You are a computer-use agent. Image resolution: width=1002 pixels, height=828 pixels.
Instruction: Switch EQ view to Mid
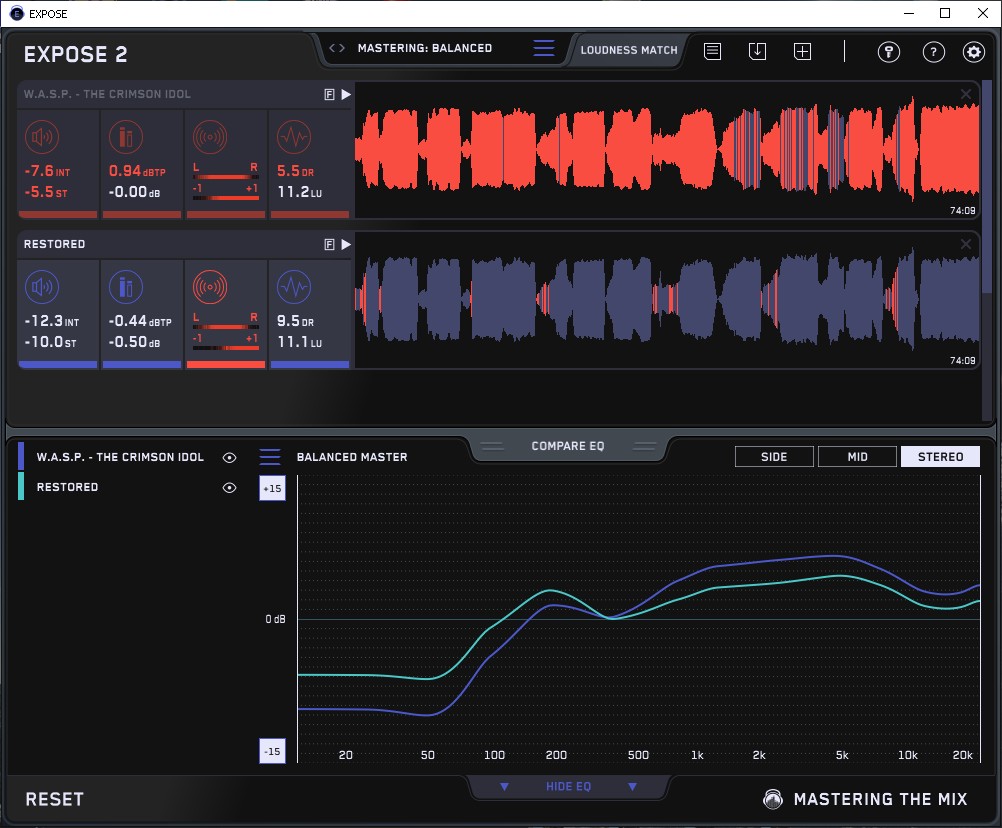pos(857,457)
